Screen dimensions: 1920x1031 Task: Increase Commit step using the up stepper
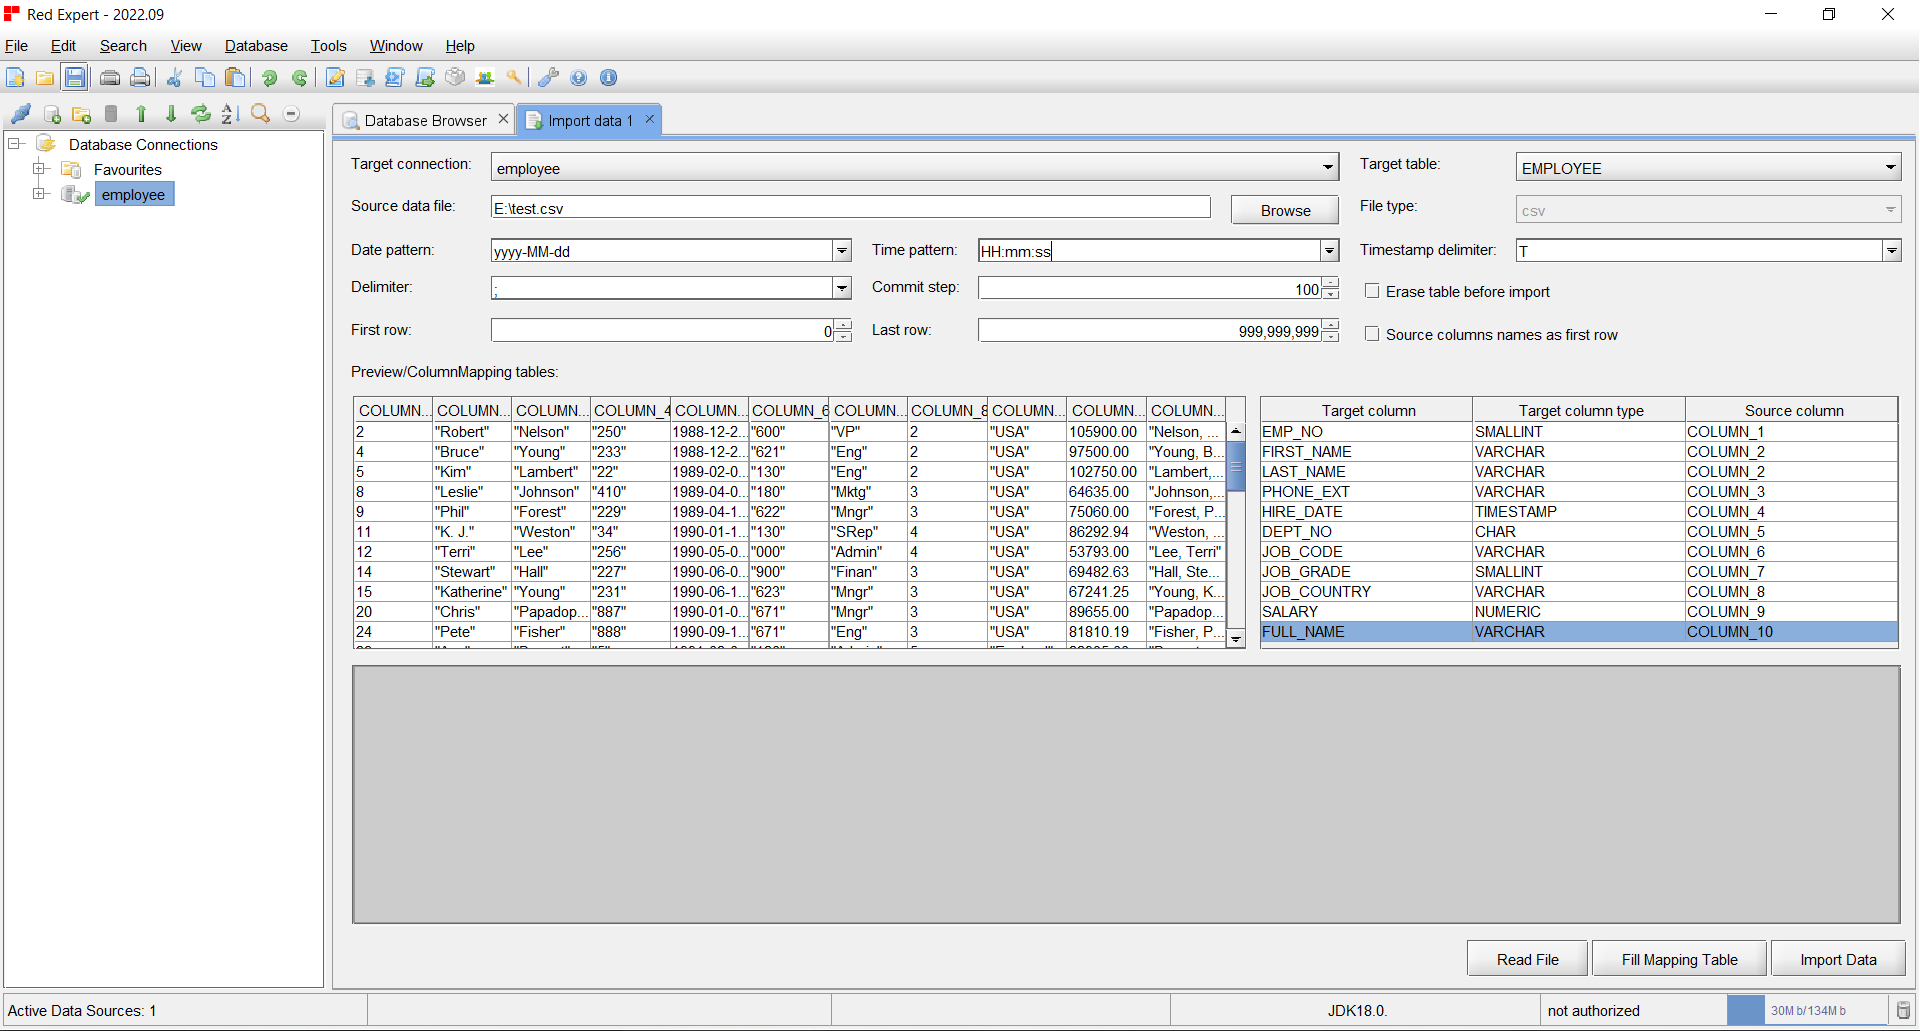click(x=1330, y=282)
